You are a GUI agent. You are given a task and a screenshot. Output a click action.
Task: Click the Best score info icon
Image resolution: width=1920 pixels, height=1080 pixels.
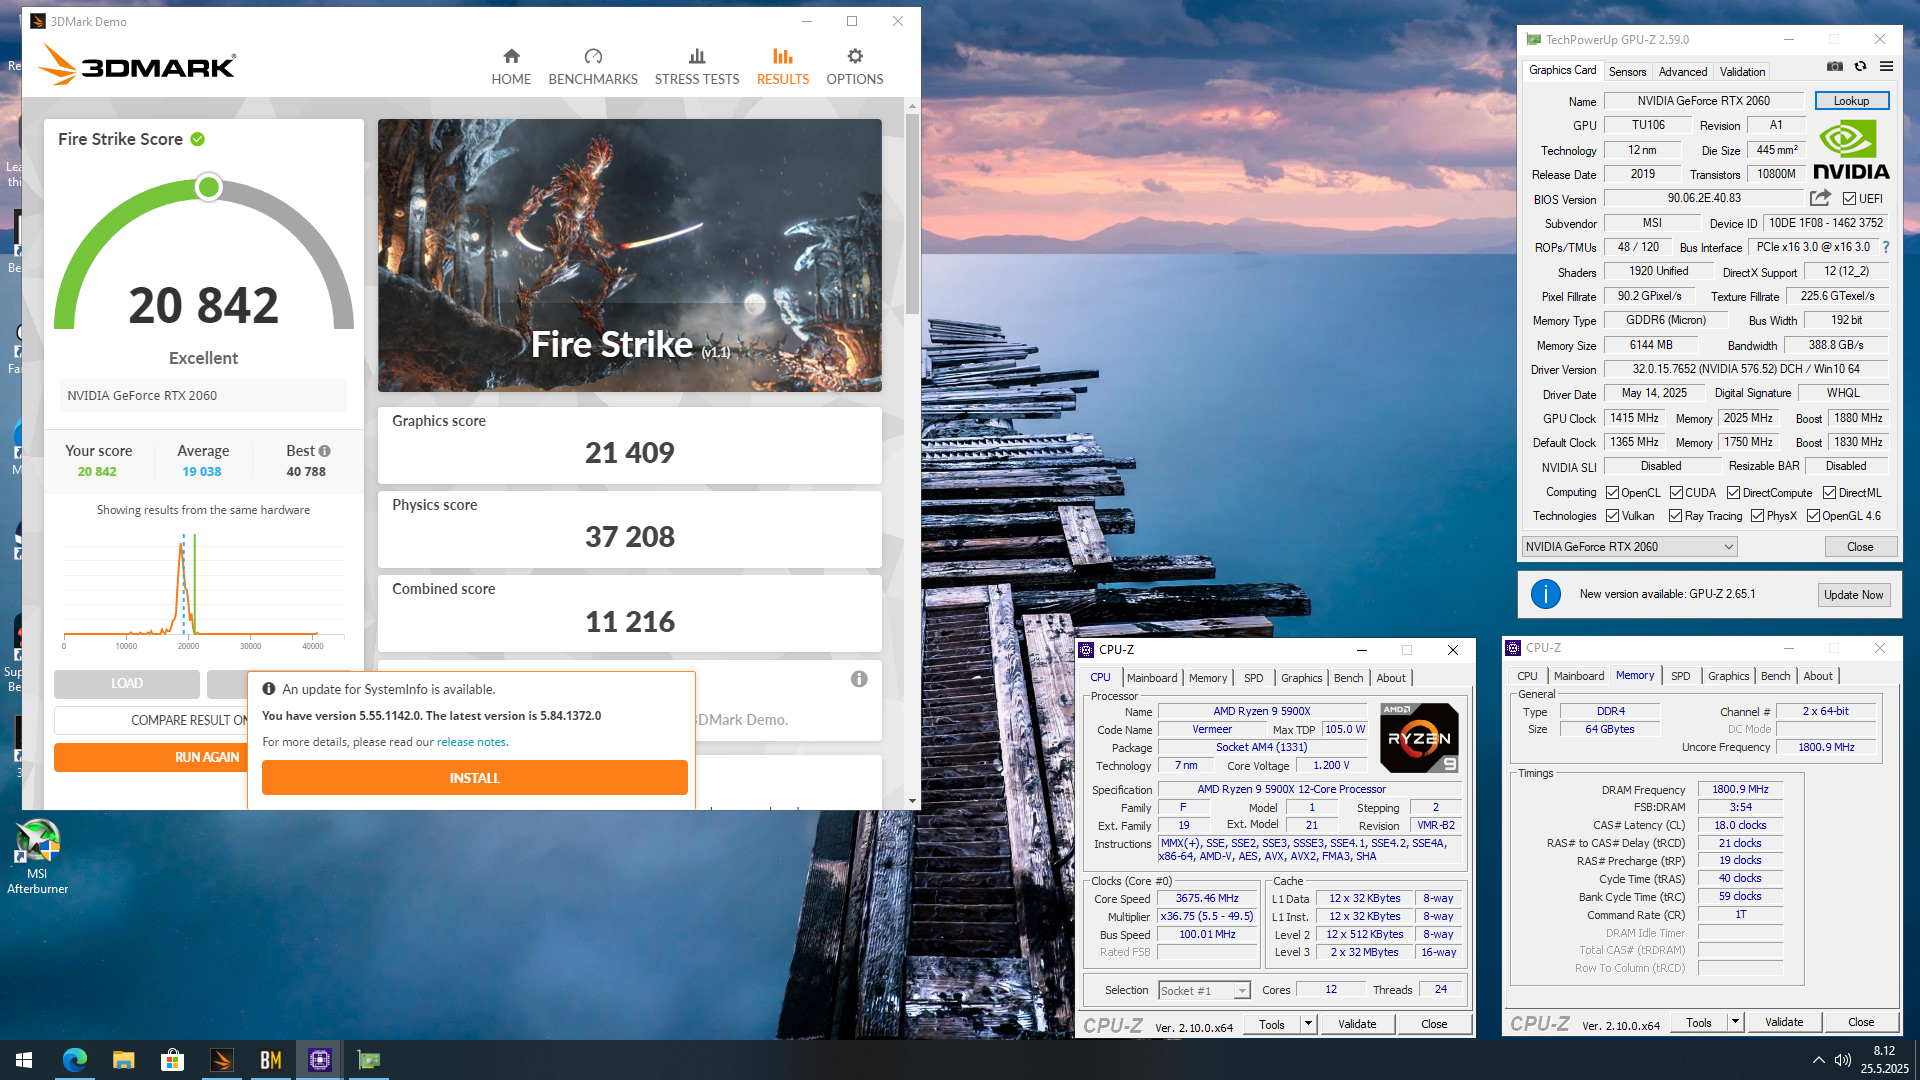coord(324,451)
